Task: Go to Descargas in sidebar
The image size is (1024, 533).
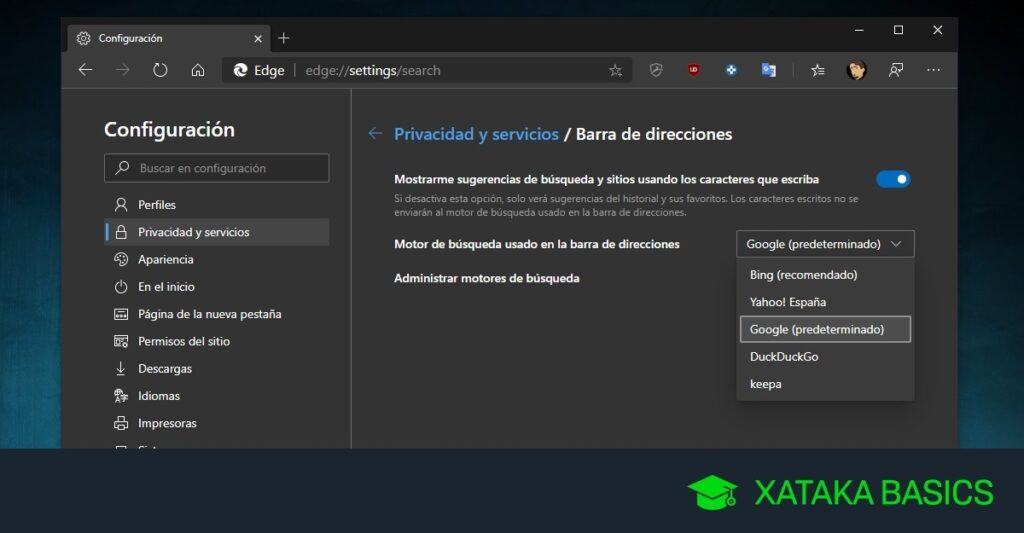Action: [x=165, y=368]
